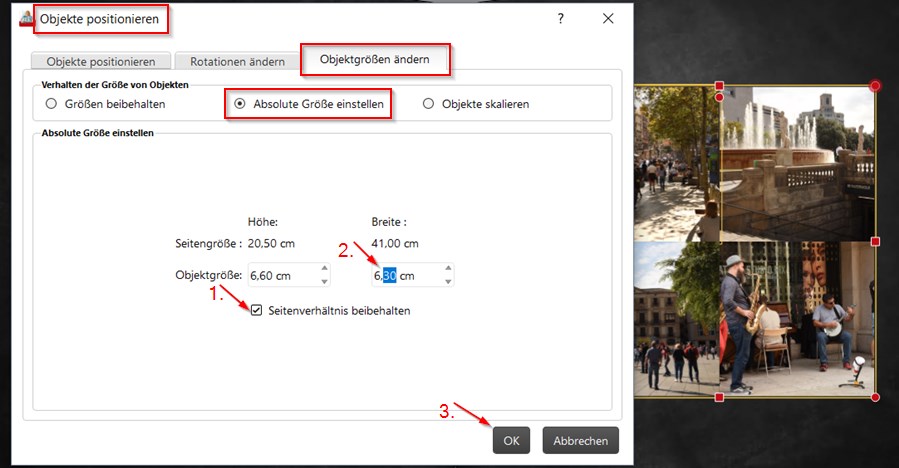Screen dimensions: 899x468
Task: Select the Größen beibehalten radio option
Action: click(x=51, y=104)
